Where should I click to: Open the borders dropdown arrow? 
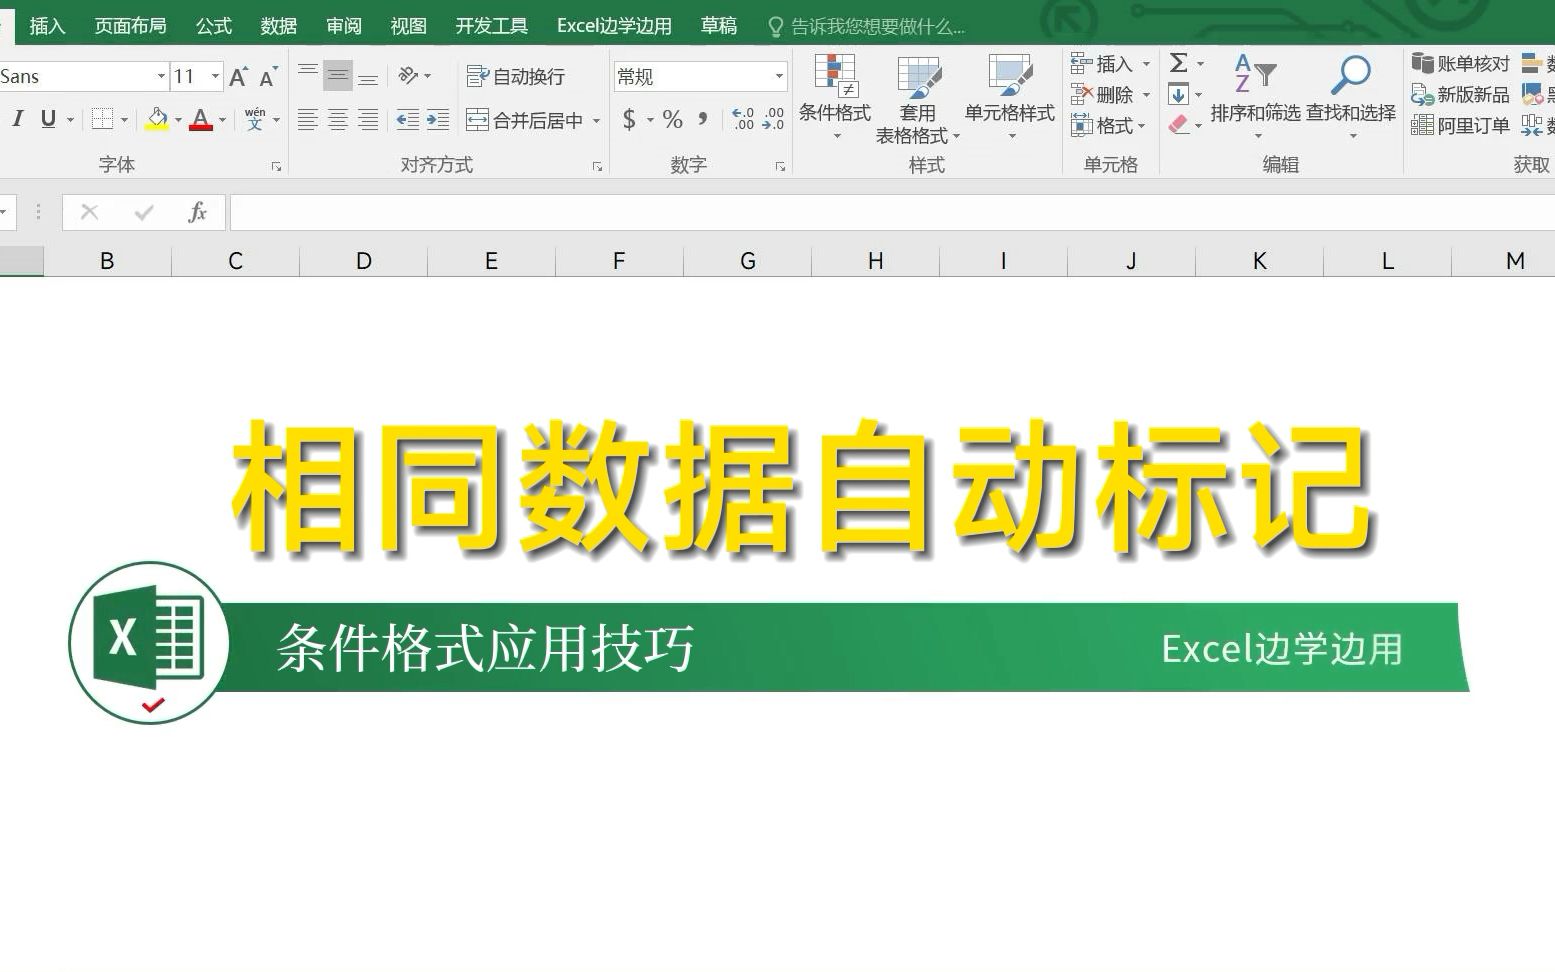point(124,120)
